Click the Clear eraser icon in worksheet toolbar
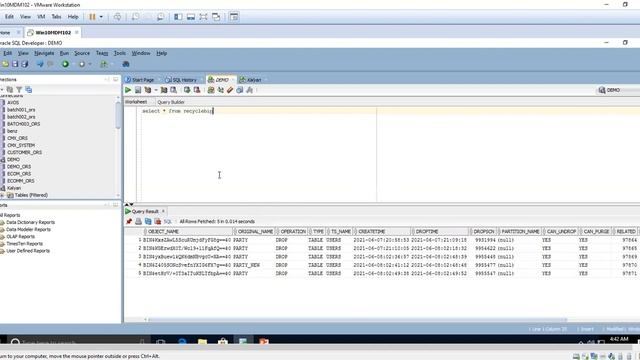 point(230,90)
